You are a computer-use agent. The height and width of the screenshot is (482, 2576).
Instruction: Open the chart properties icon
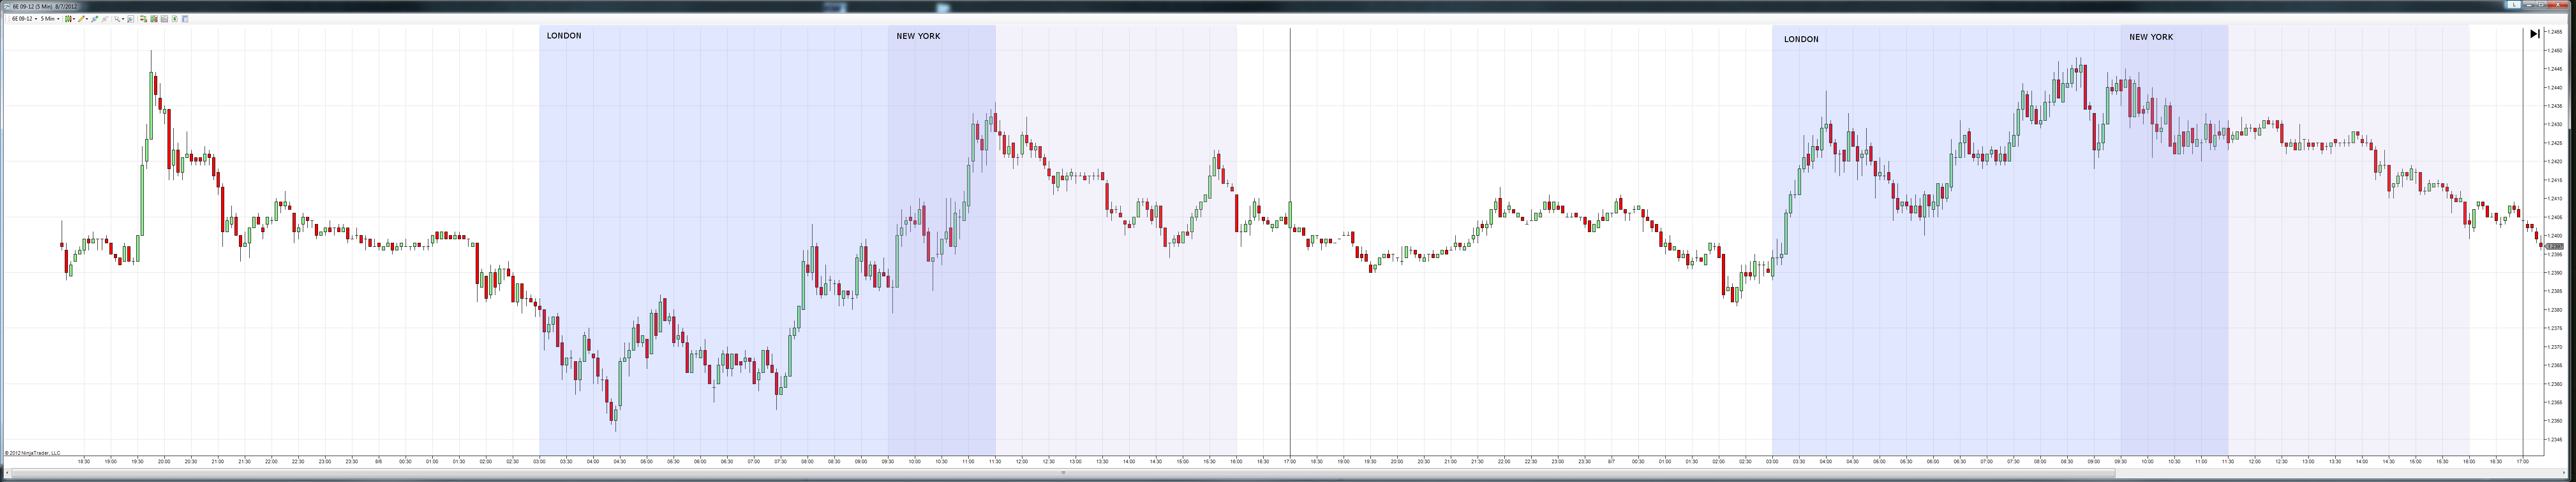click(186, 19)
